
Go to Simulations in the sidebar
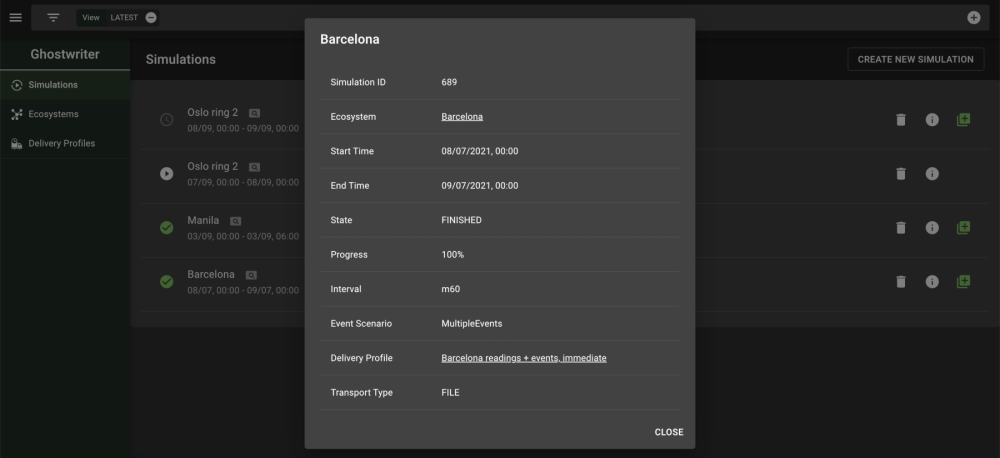coord(52,85)
